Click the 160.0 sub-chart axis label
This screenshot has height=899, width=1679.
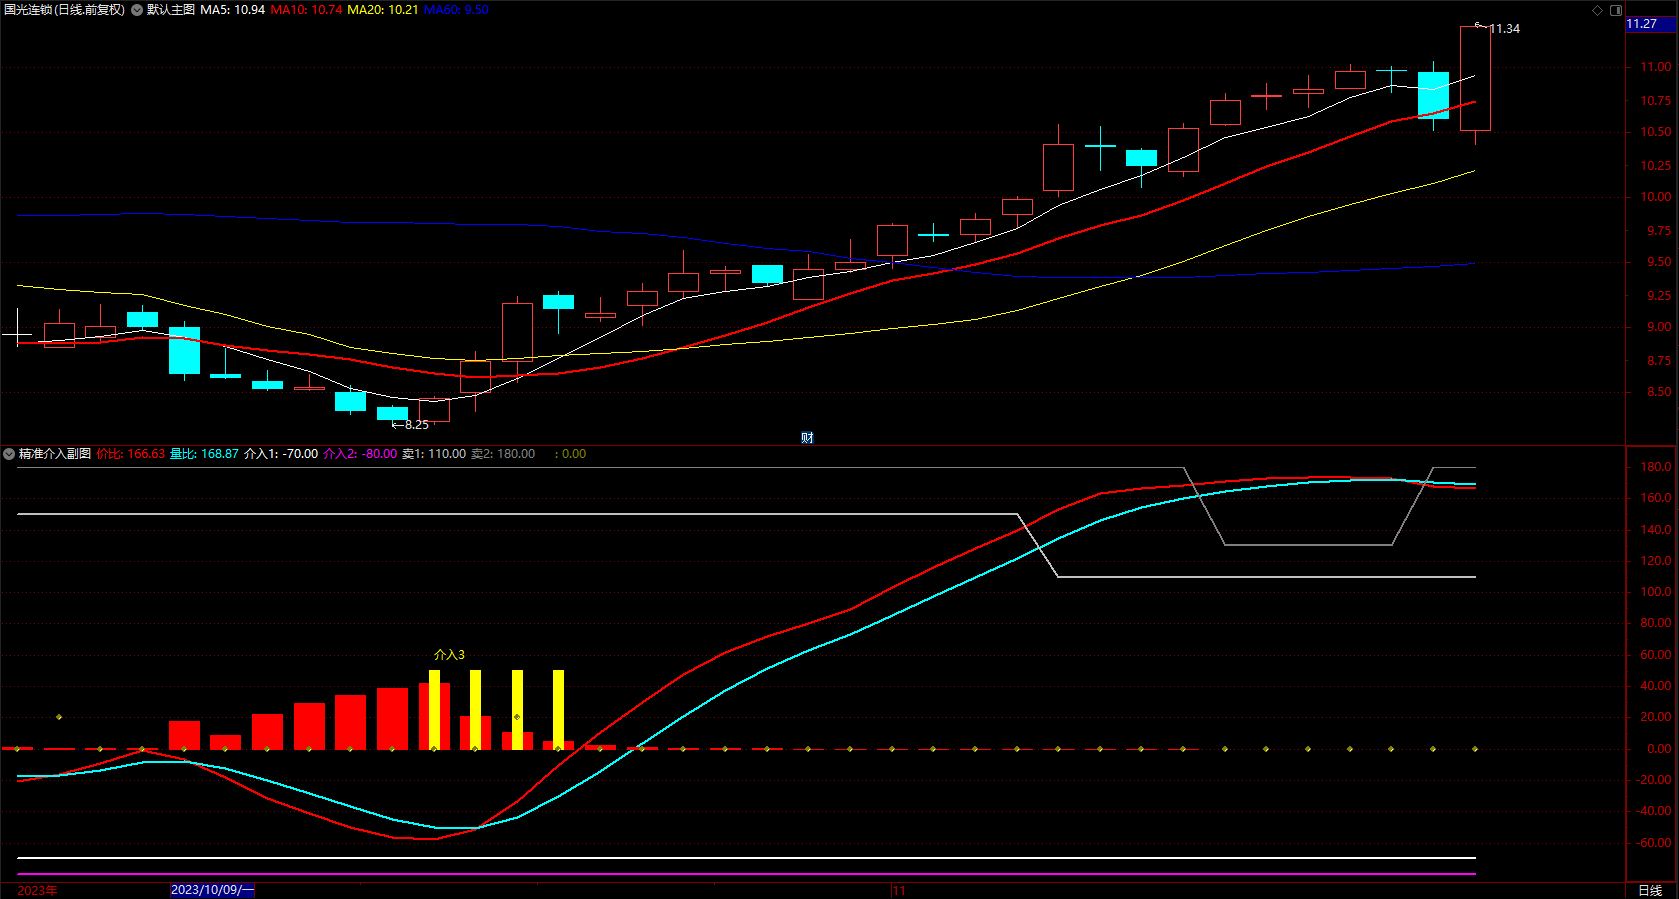[1655, 498]
